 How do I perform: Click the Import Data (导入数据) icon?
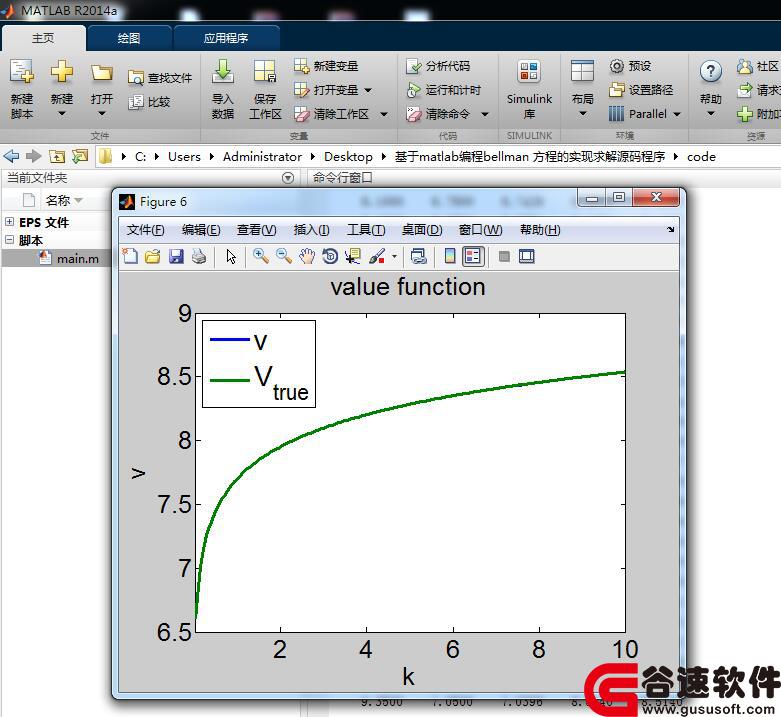point(223,72)
